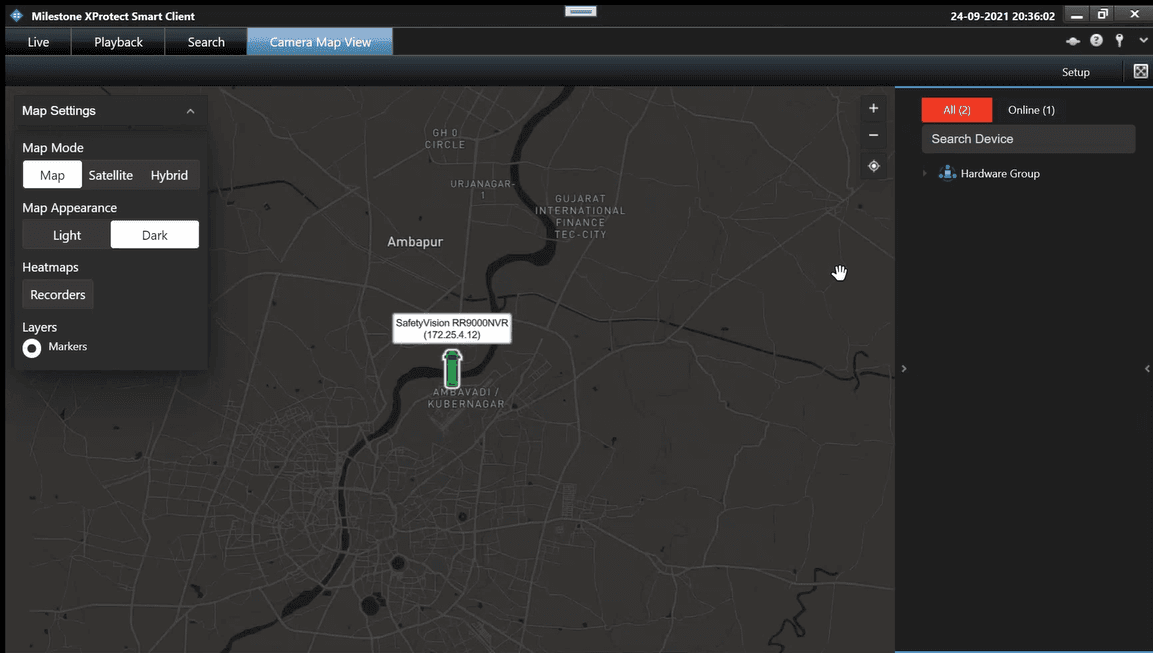Image resolution: width=1153 pixels, height=653 pixels.
Task: Click the key login icon
Action: point(1119,41)
